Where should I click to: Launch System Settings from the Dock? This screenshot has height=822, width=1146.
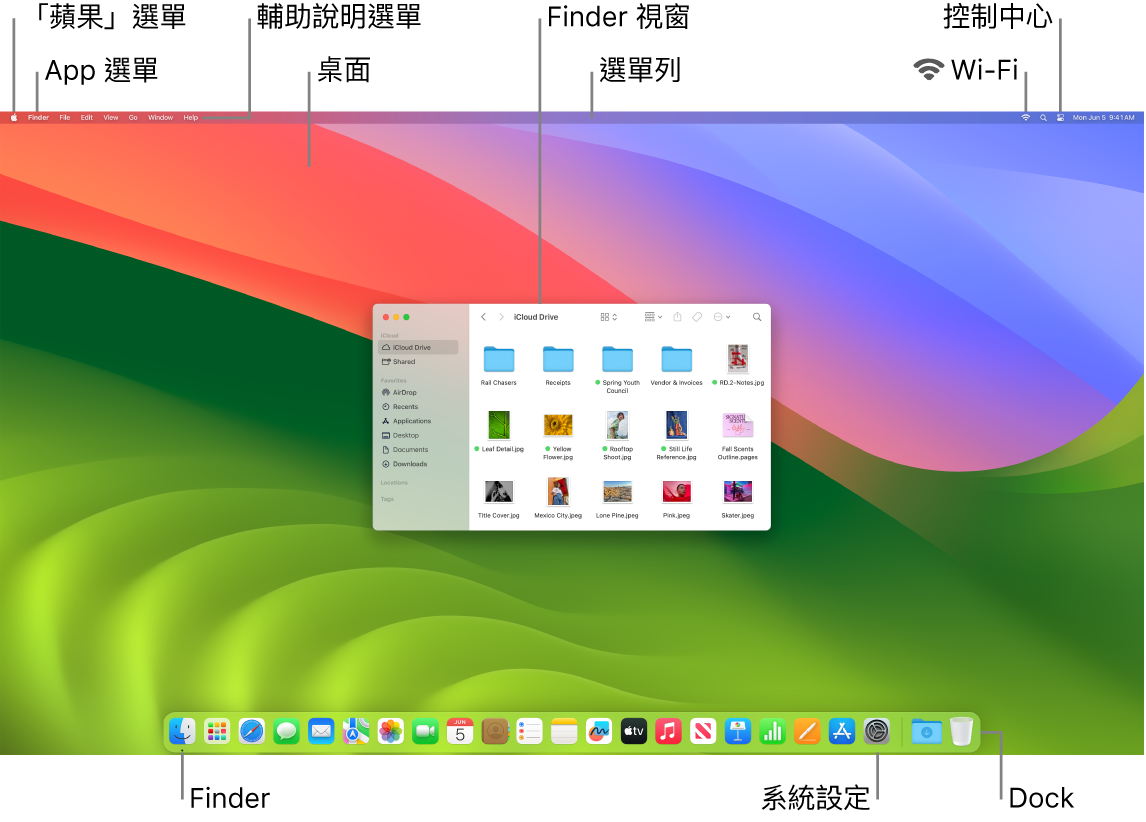click(x=876, y=731)
